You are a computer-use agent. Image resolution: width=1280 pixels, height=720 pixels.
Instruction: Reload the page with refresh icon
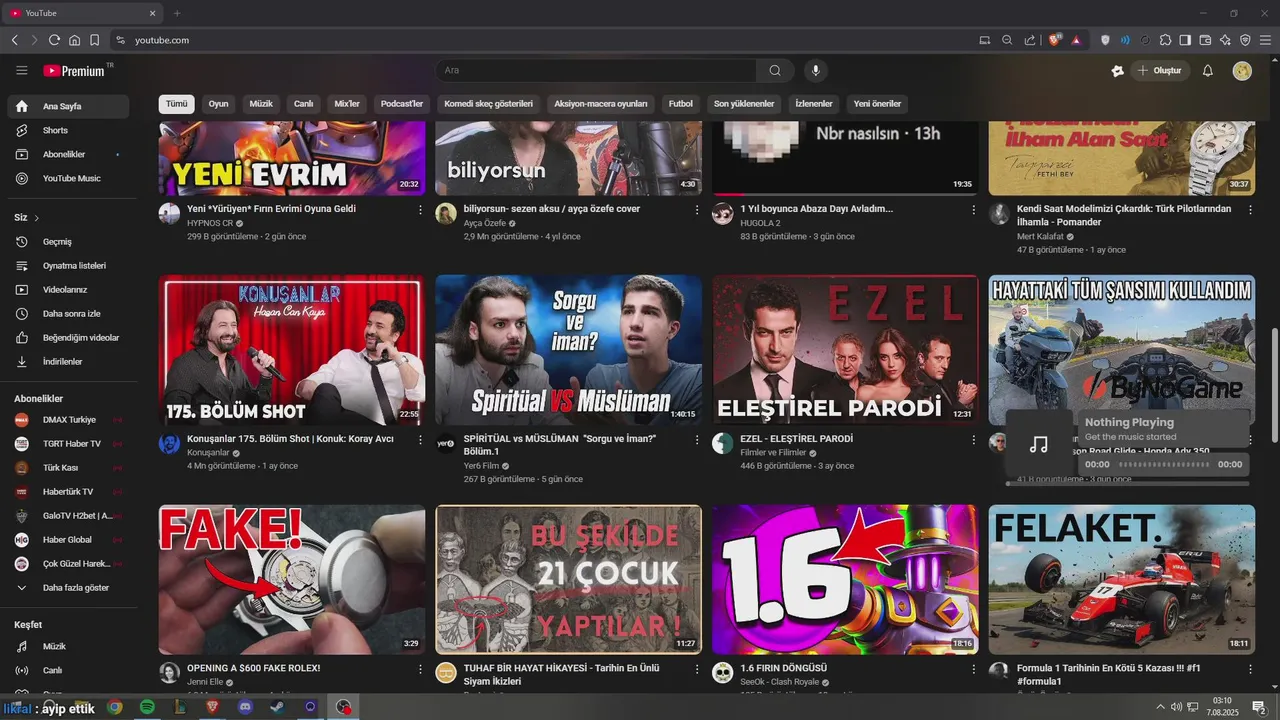click(x=54, y=40)
